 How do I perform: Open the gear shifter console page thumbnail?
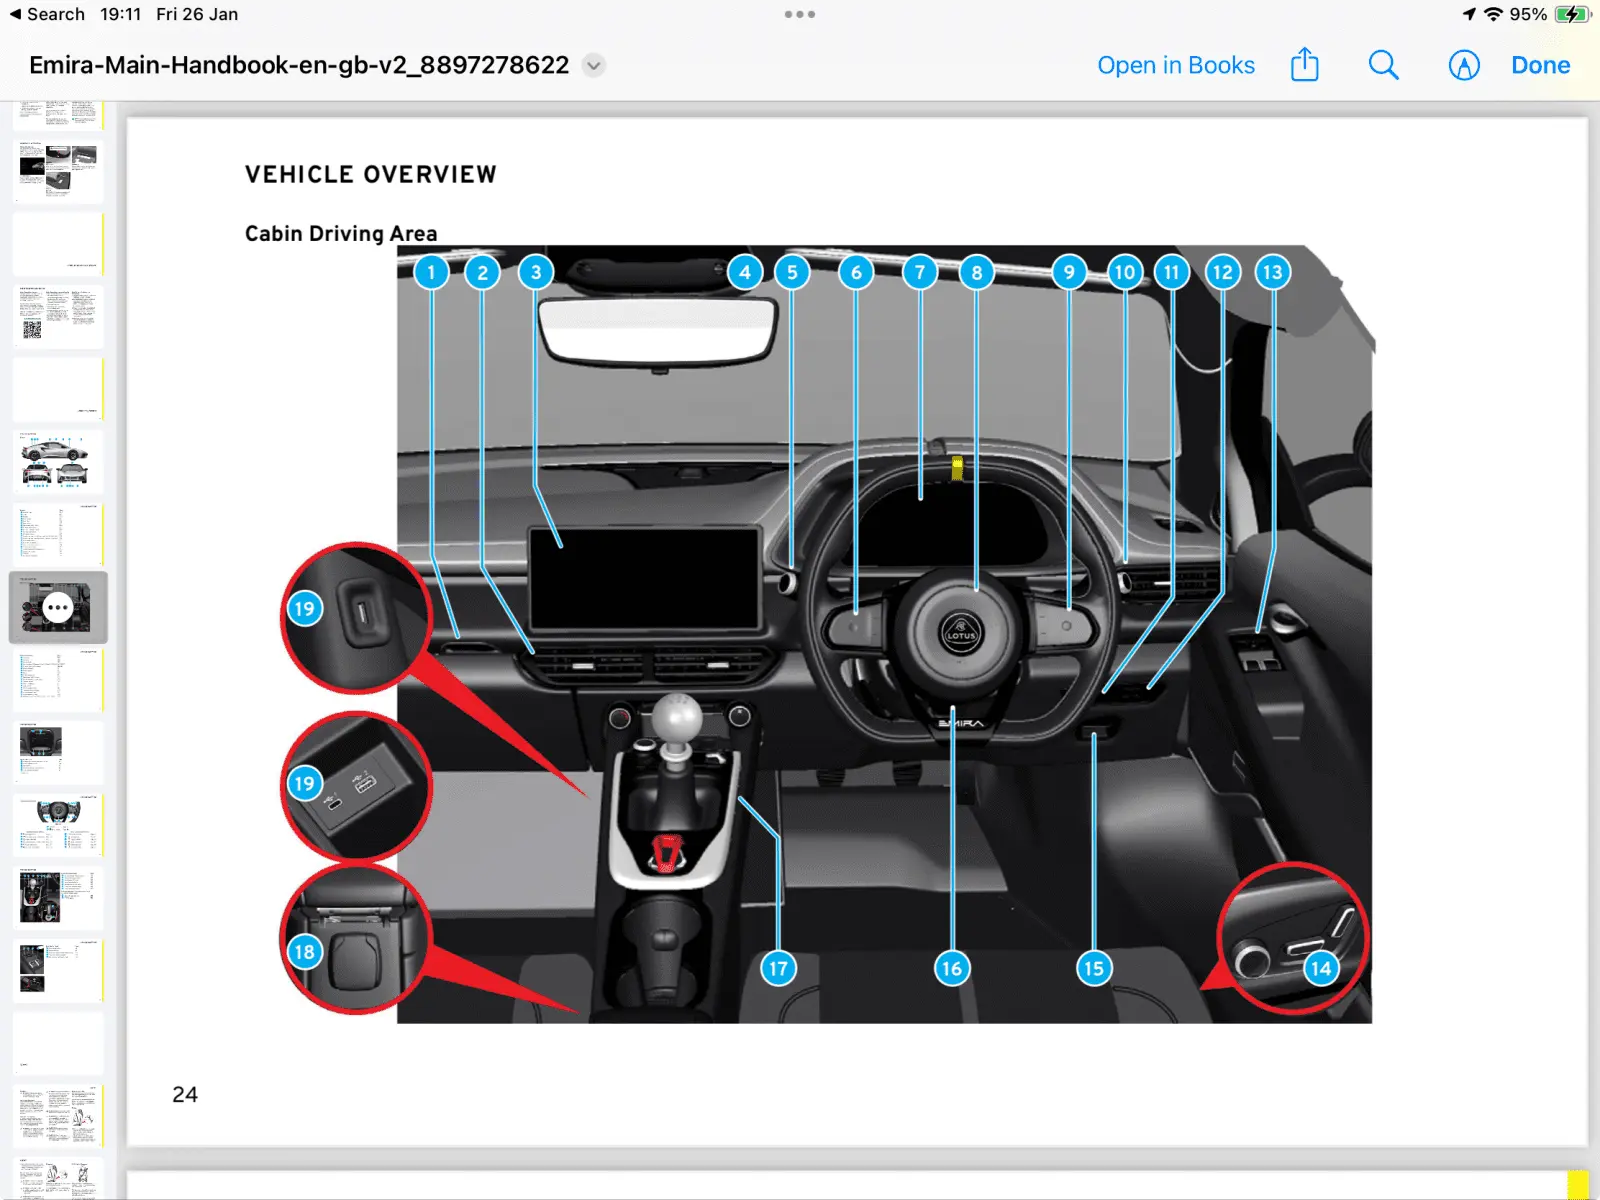click(58, 896)
